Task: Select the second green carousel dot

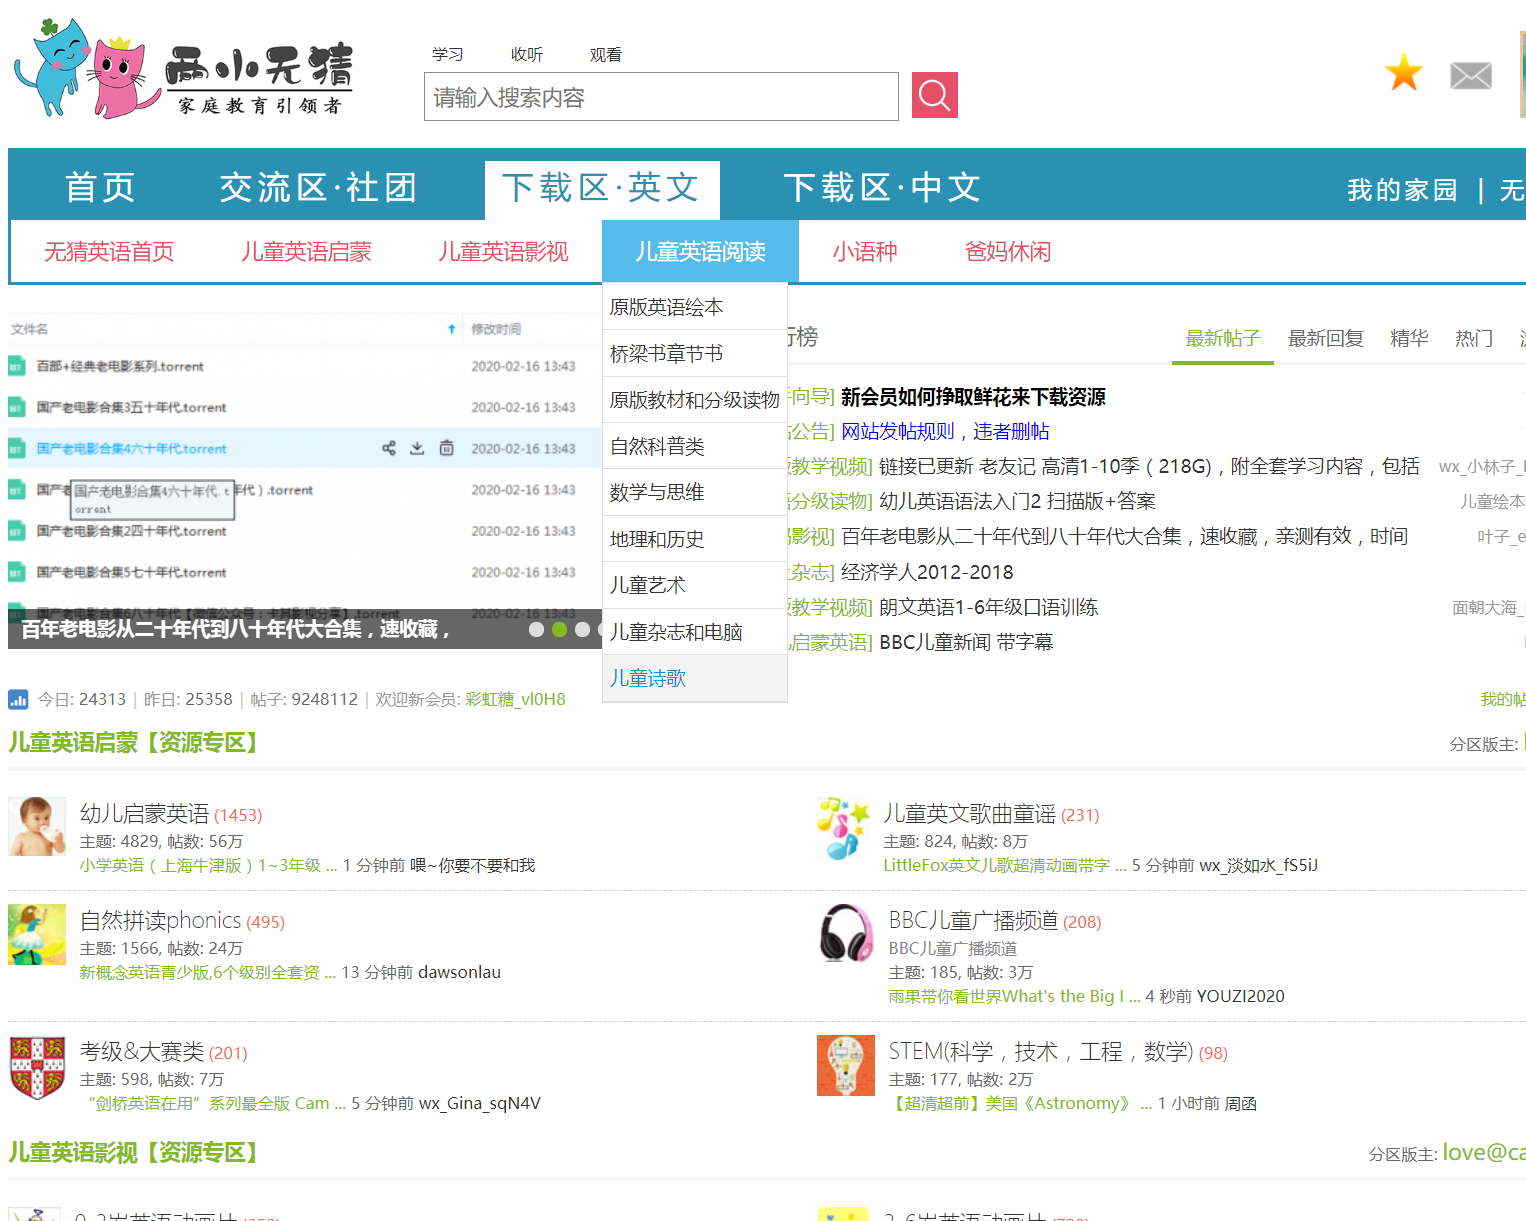Action: [559, 629]
